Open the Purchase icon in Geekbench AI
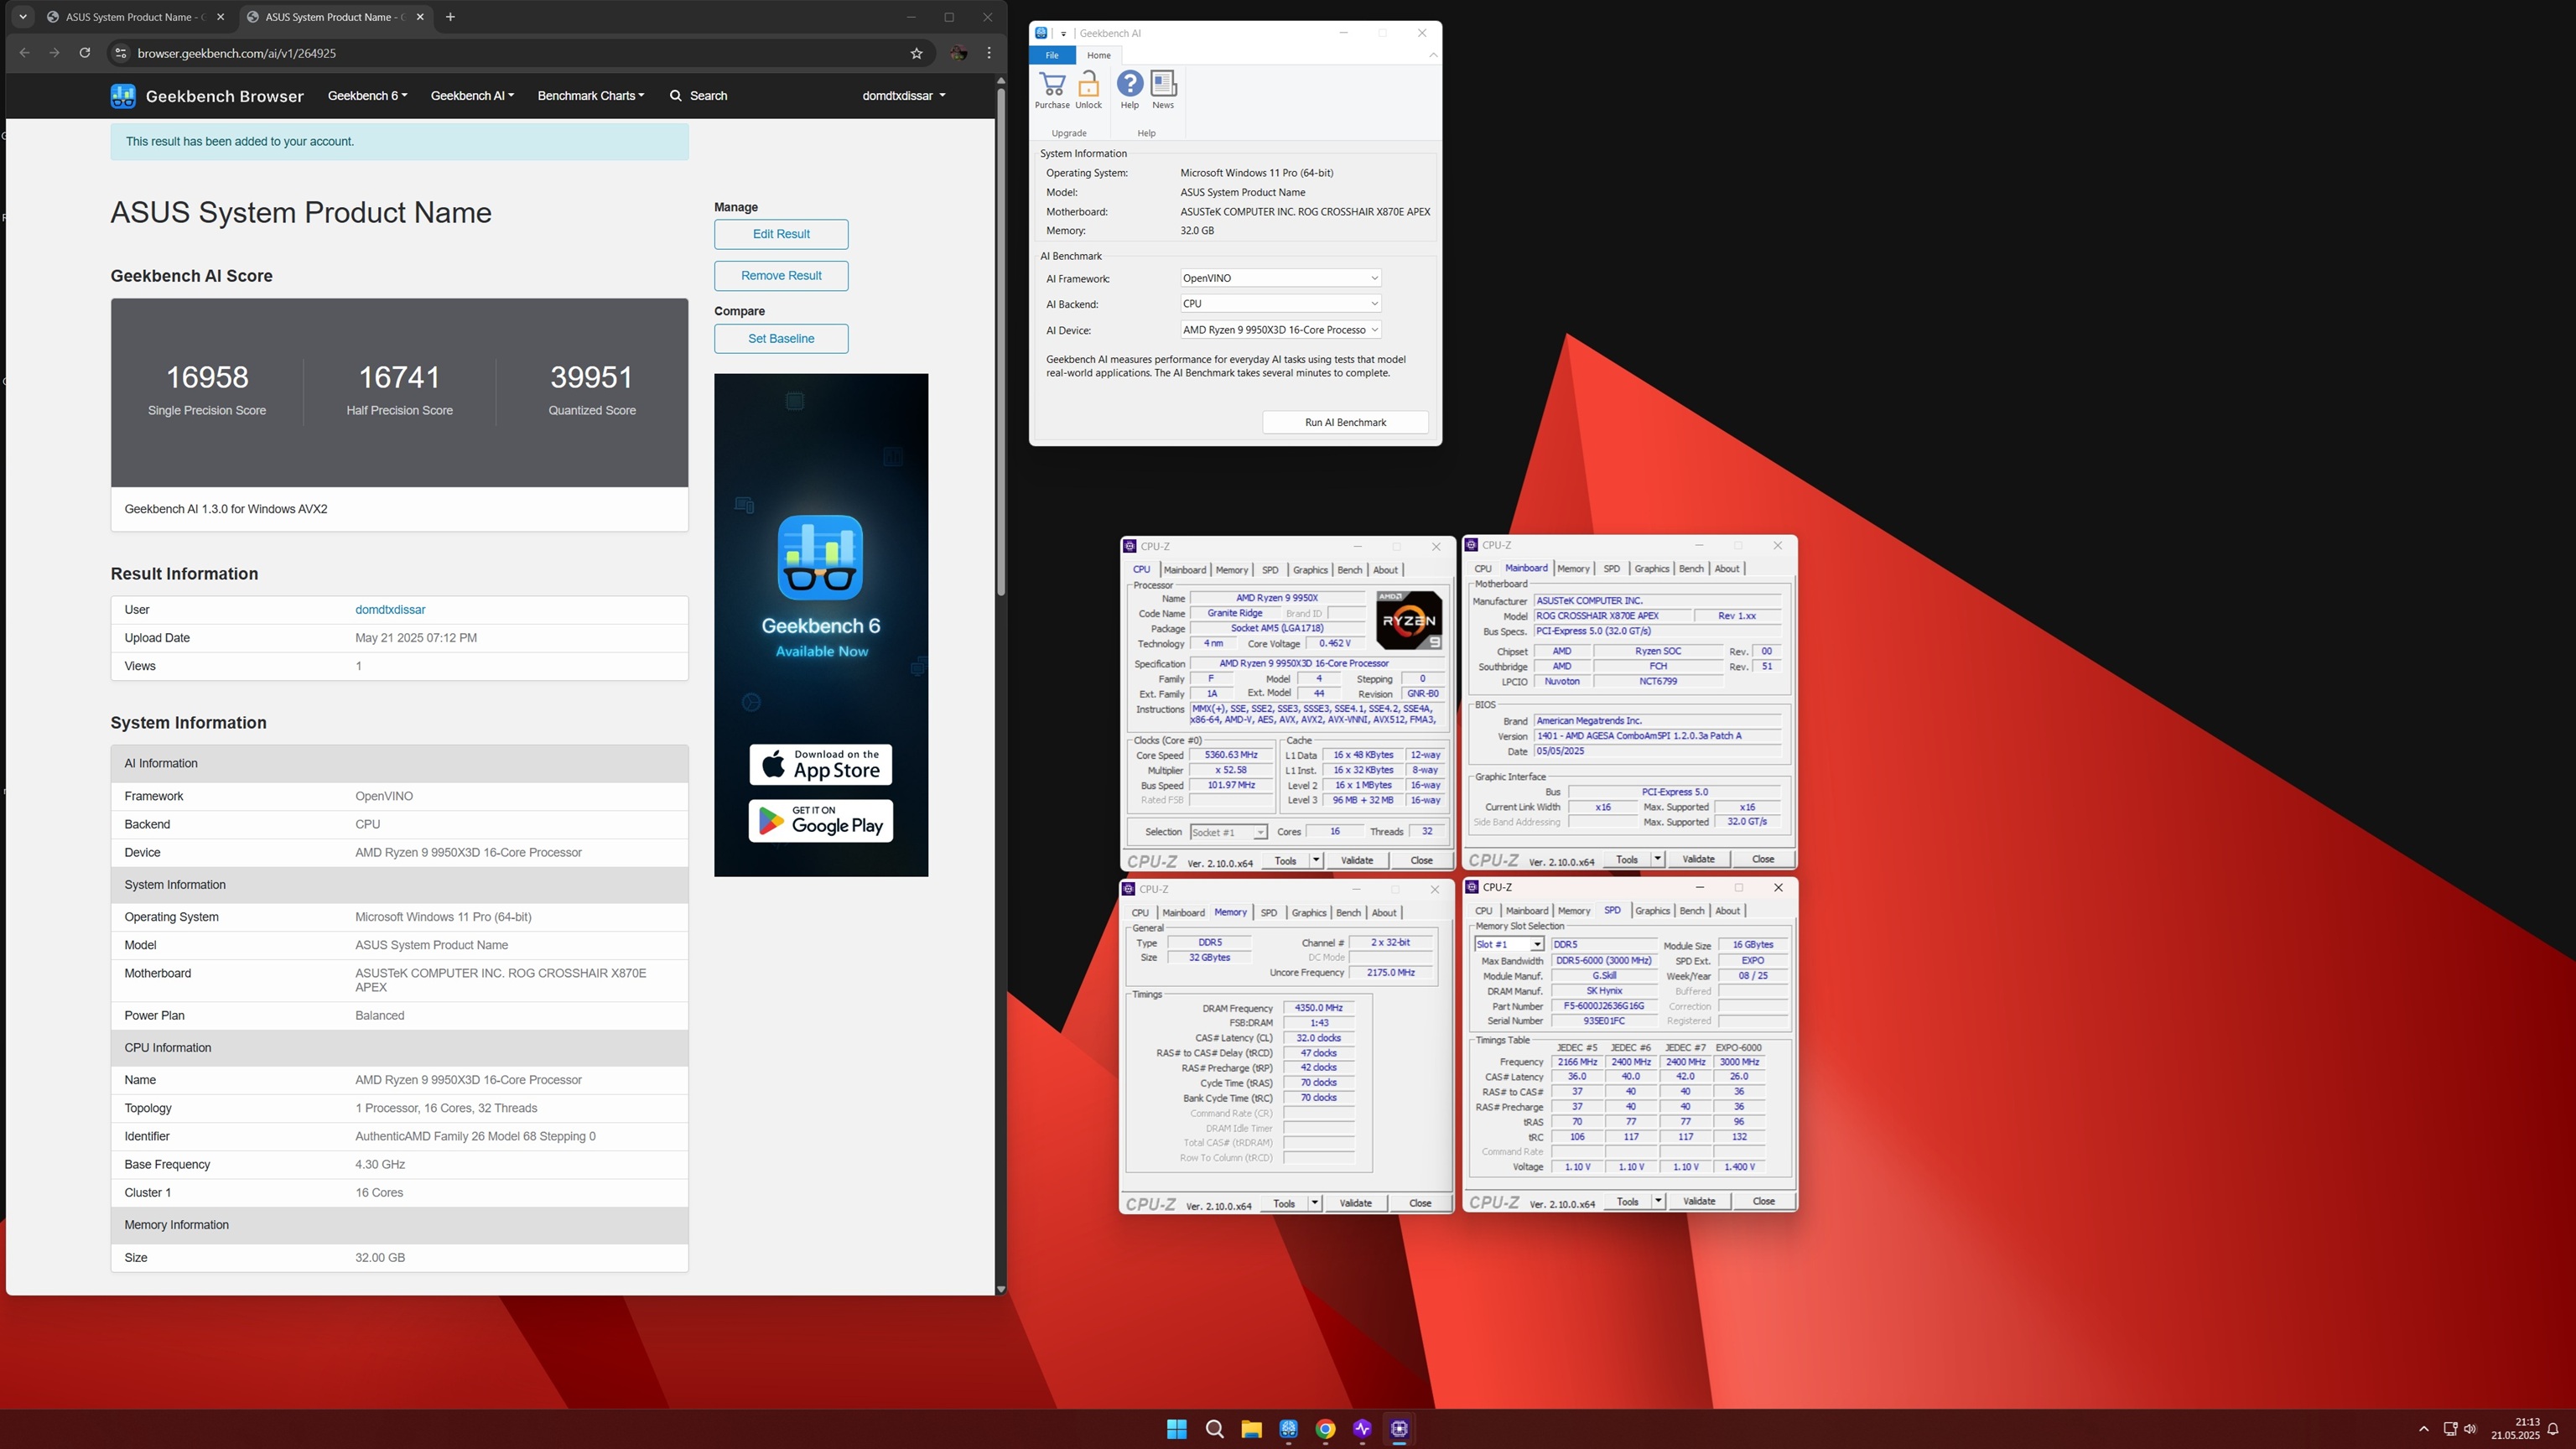 click(x=1051, y=89)
